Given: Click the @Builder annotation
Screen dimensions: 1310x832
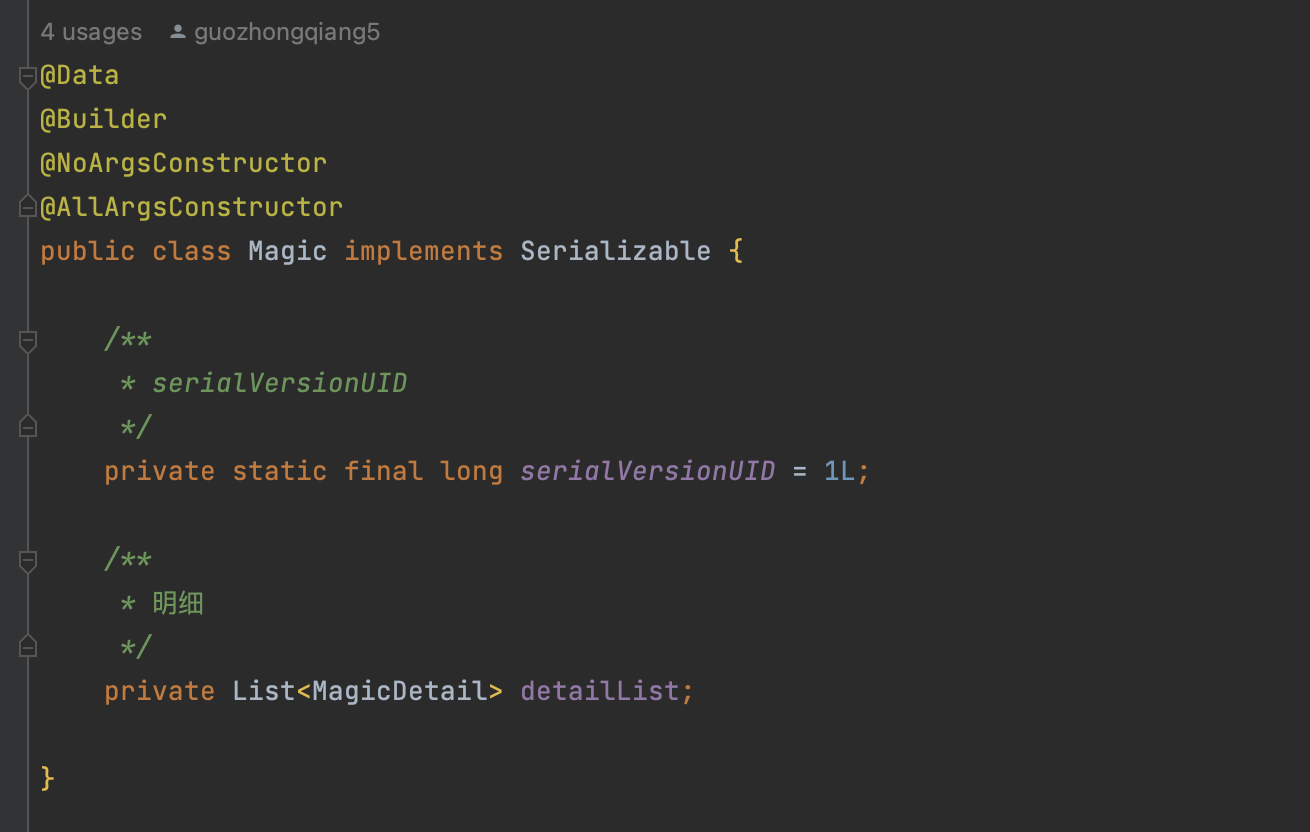Looking at the screenshot, I should 103,119.
